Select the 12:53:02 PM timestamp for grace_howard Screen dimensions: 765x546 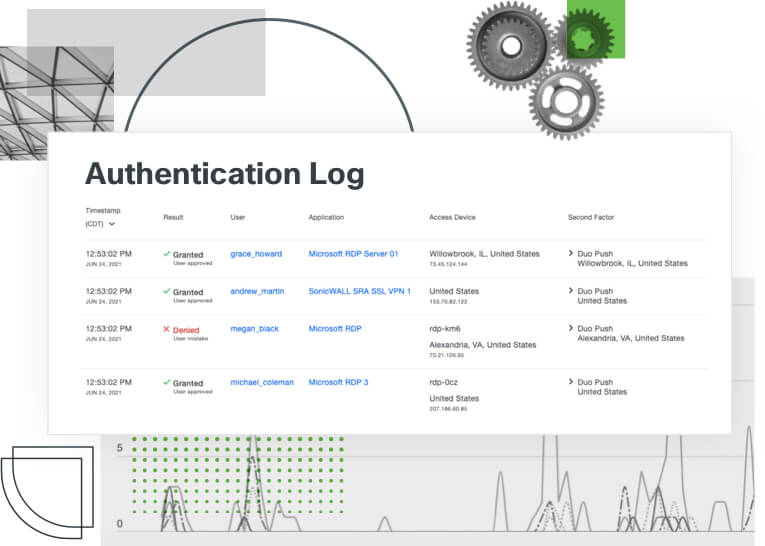click(x=109, y=254)
